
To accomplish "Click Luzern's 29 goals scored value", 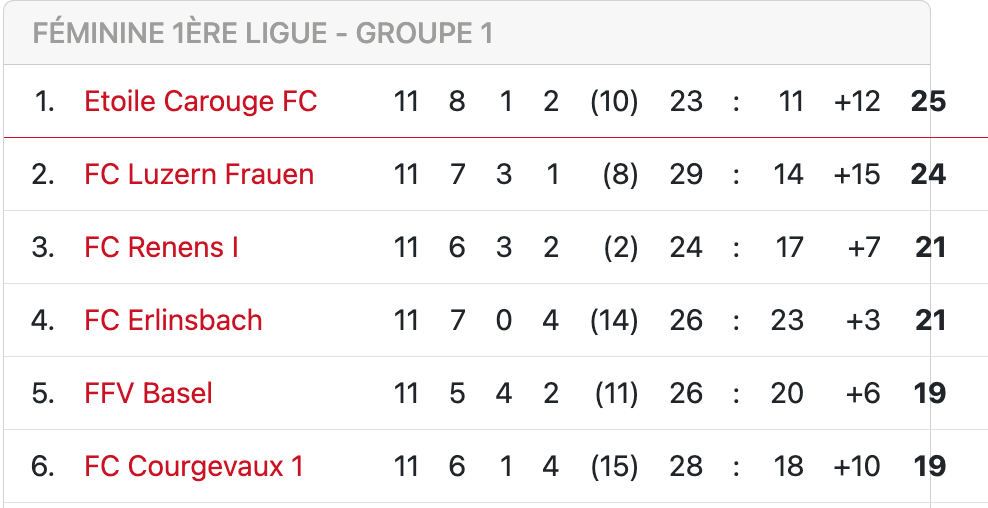I will (686, 174).
